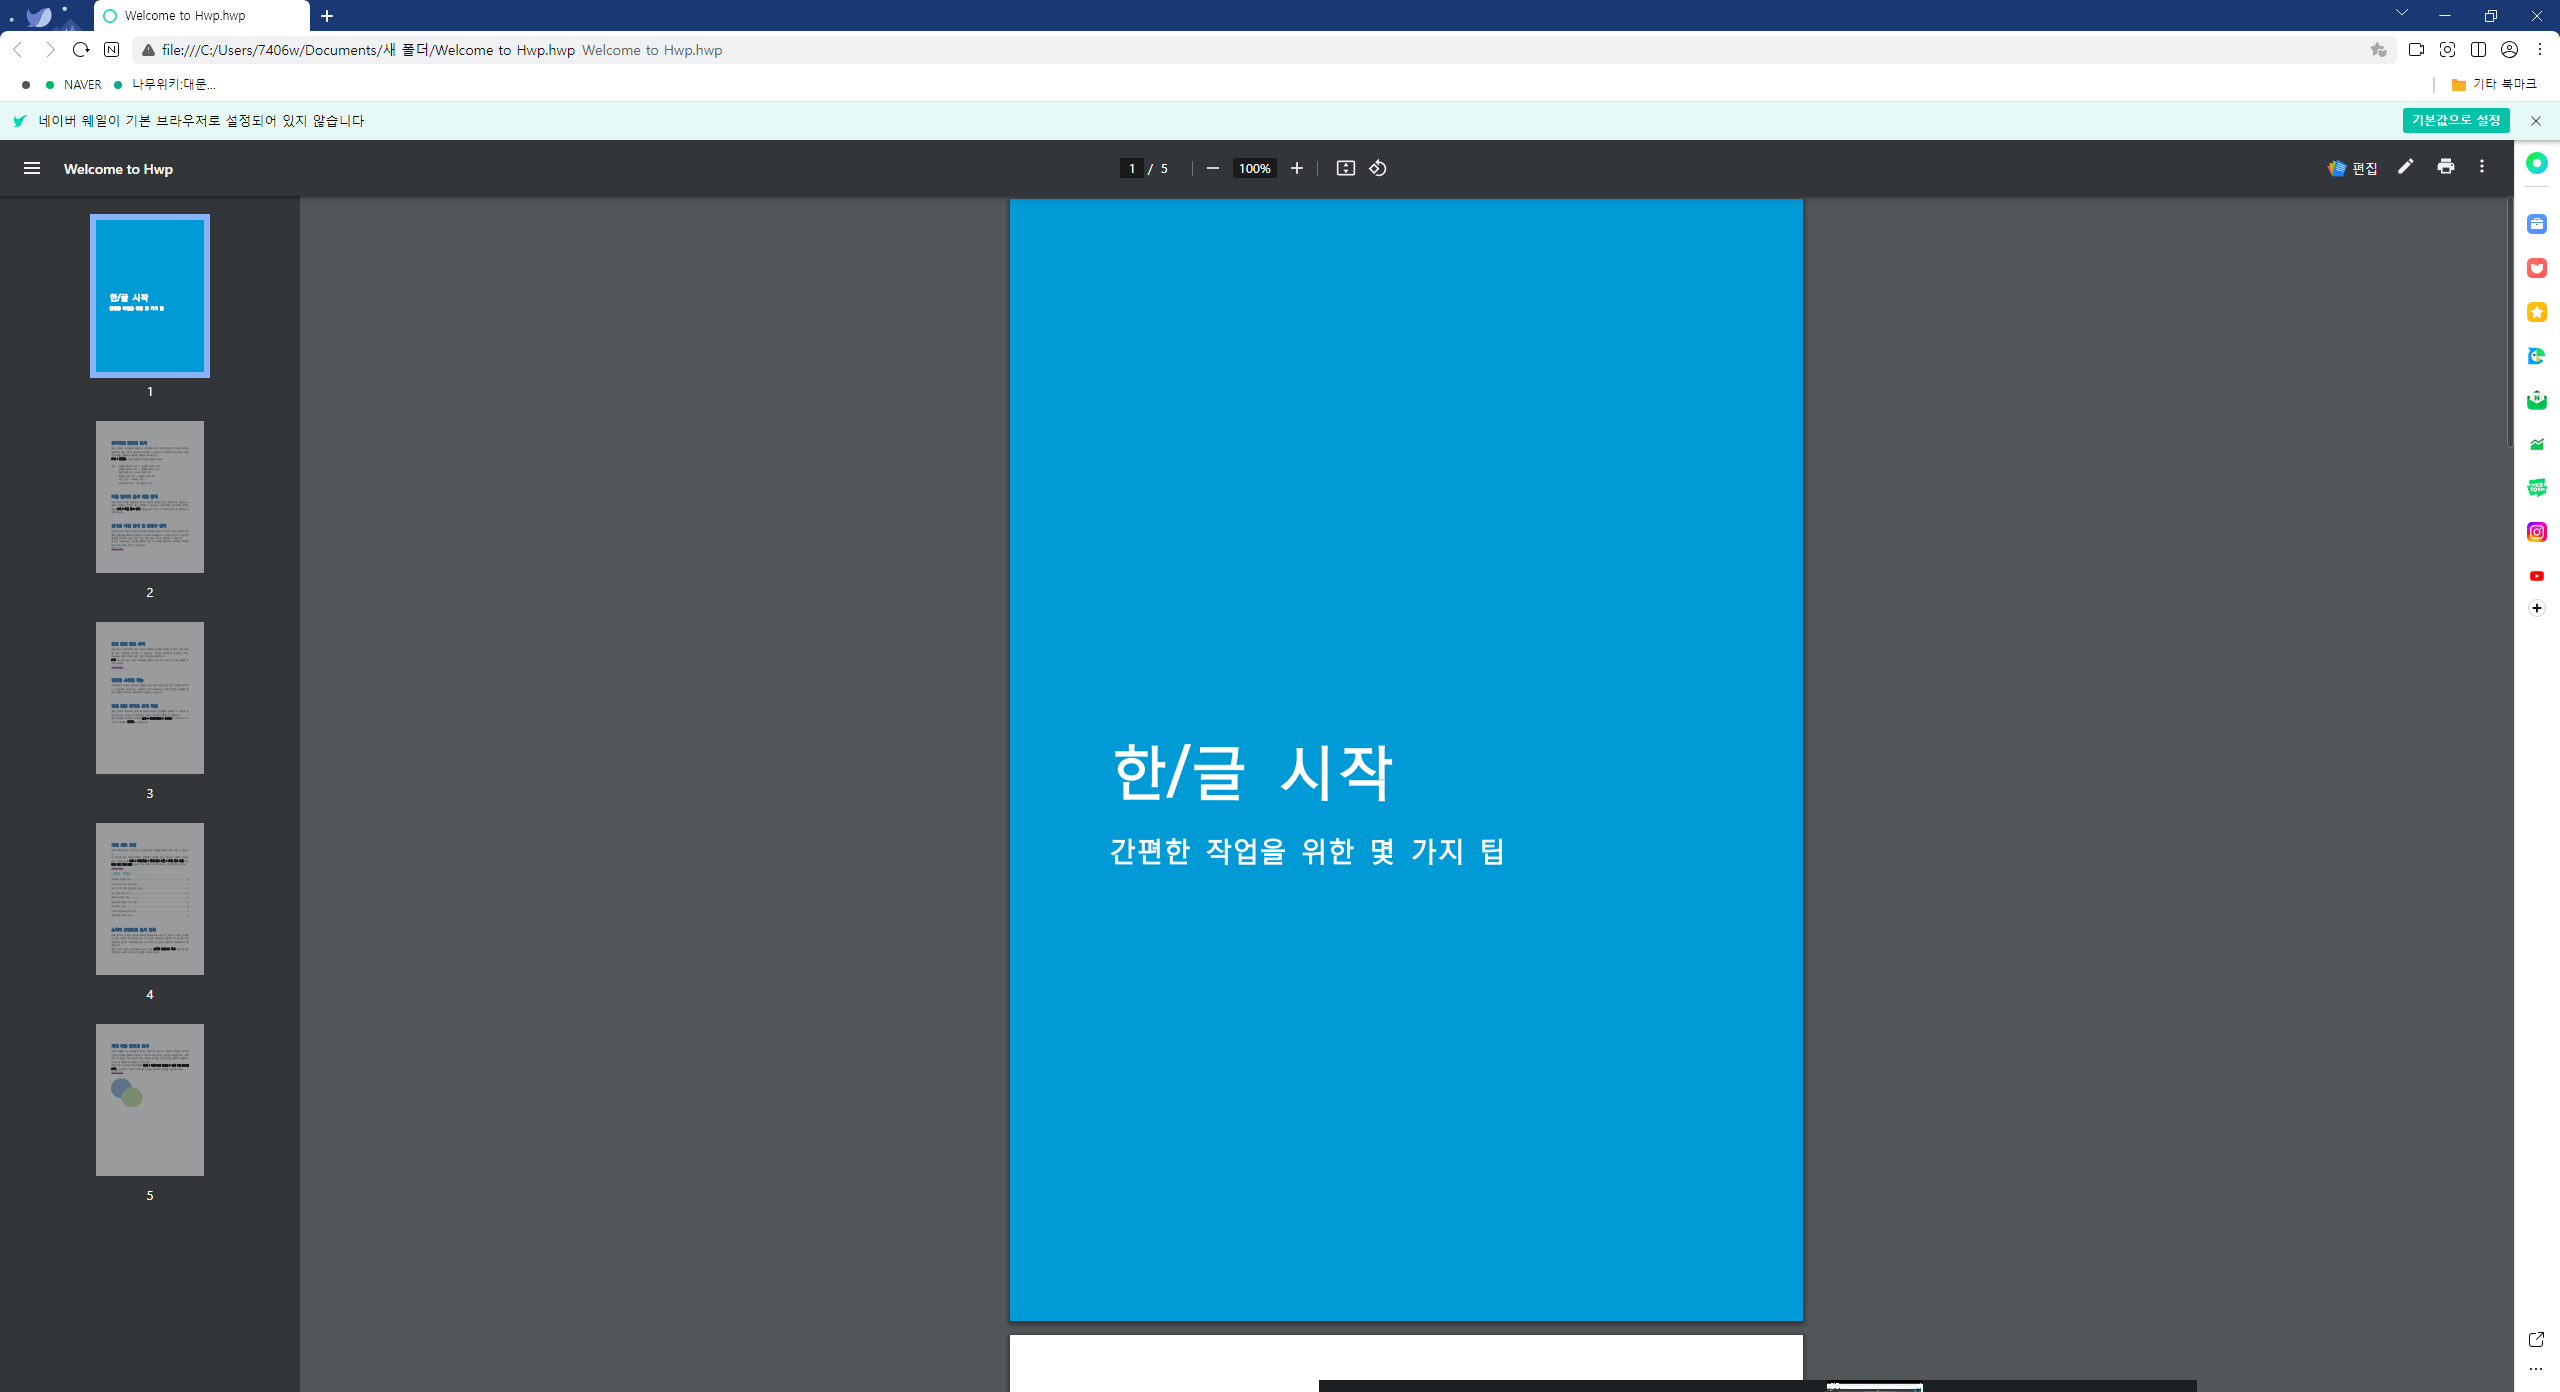Open the Instagram sidebar panel icon
The width and height of the screenshot is (2560, 1392).
tap(2537, 532)
